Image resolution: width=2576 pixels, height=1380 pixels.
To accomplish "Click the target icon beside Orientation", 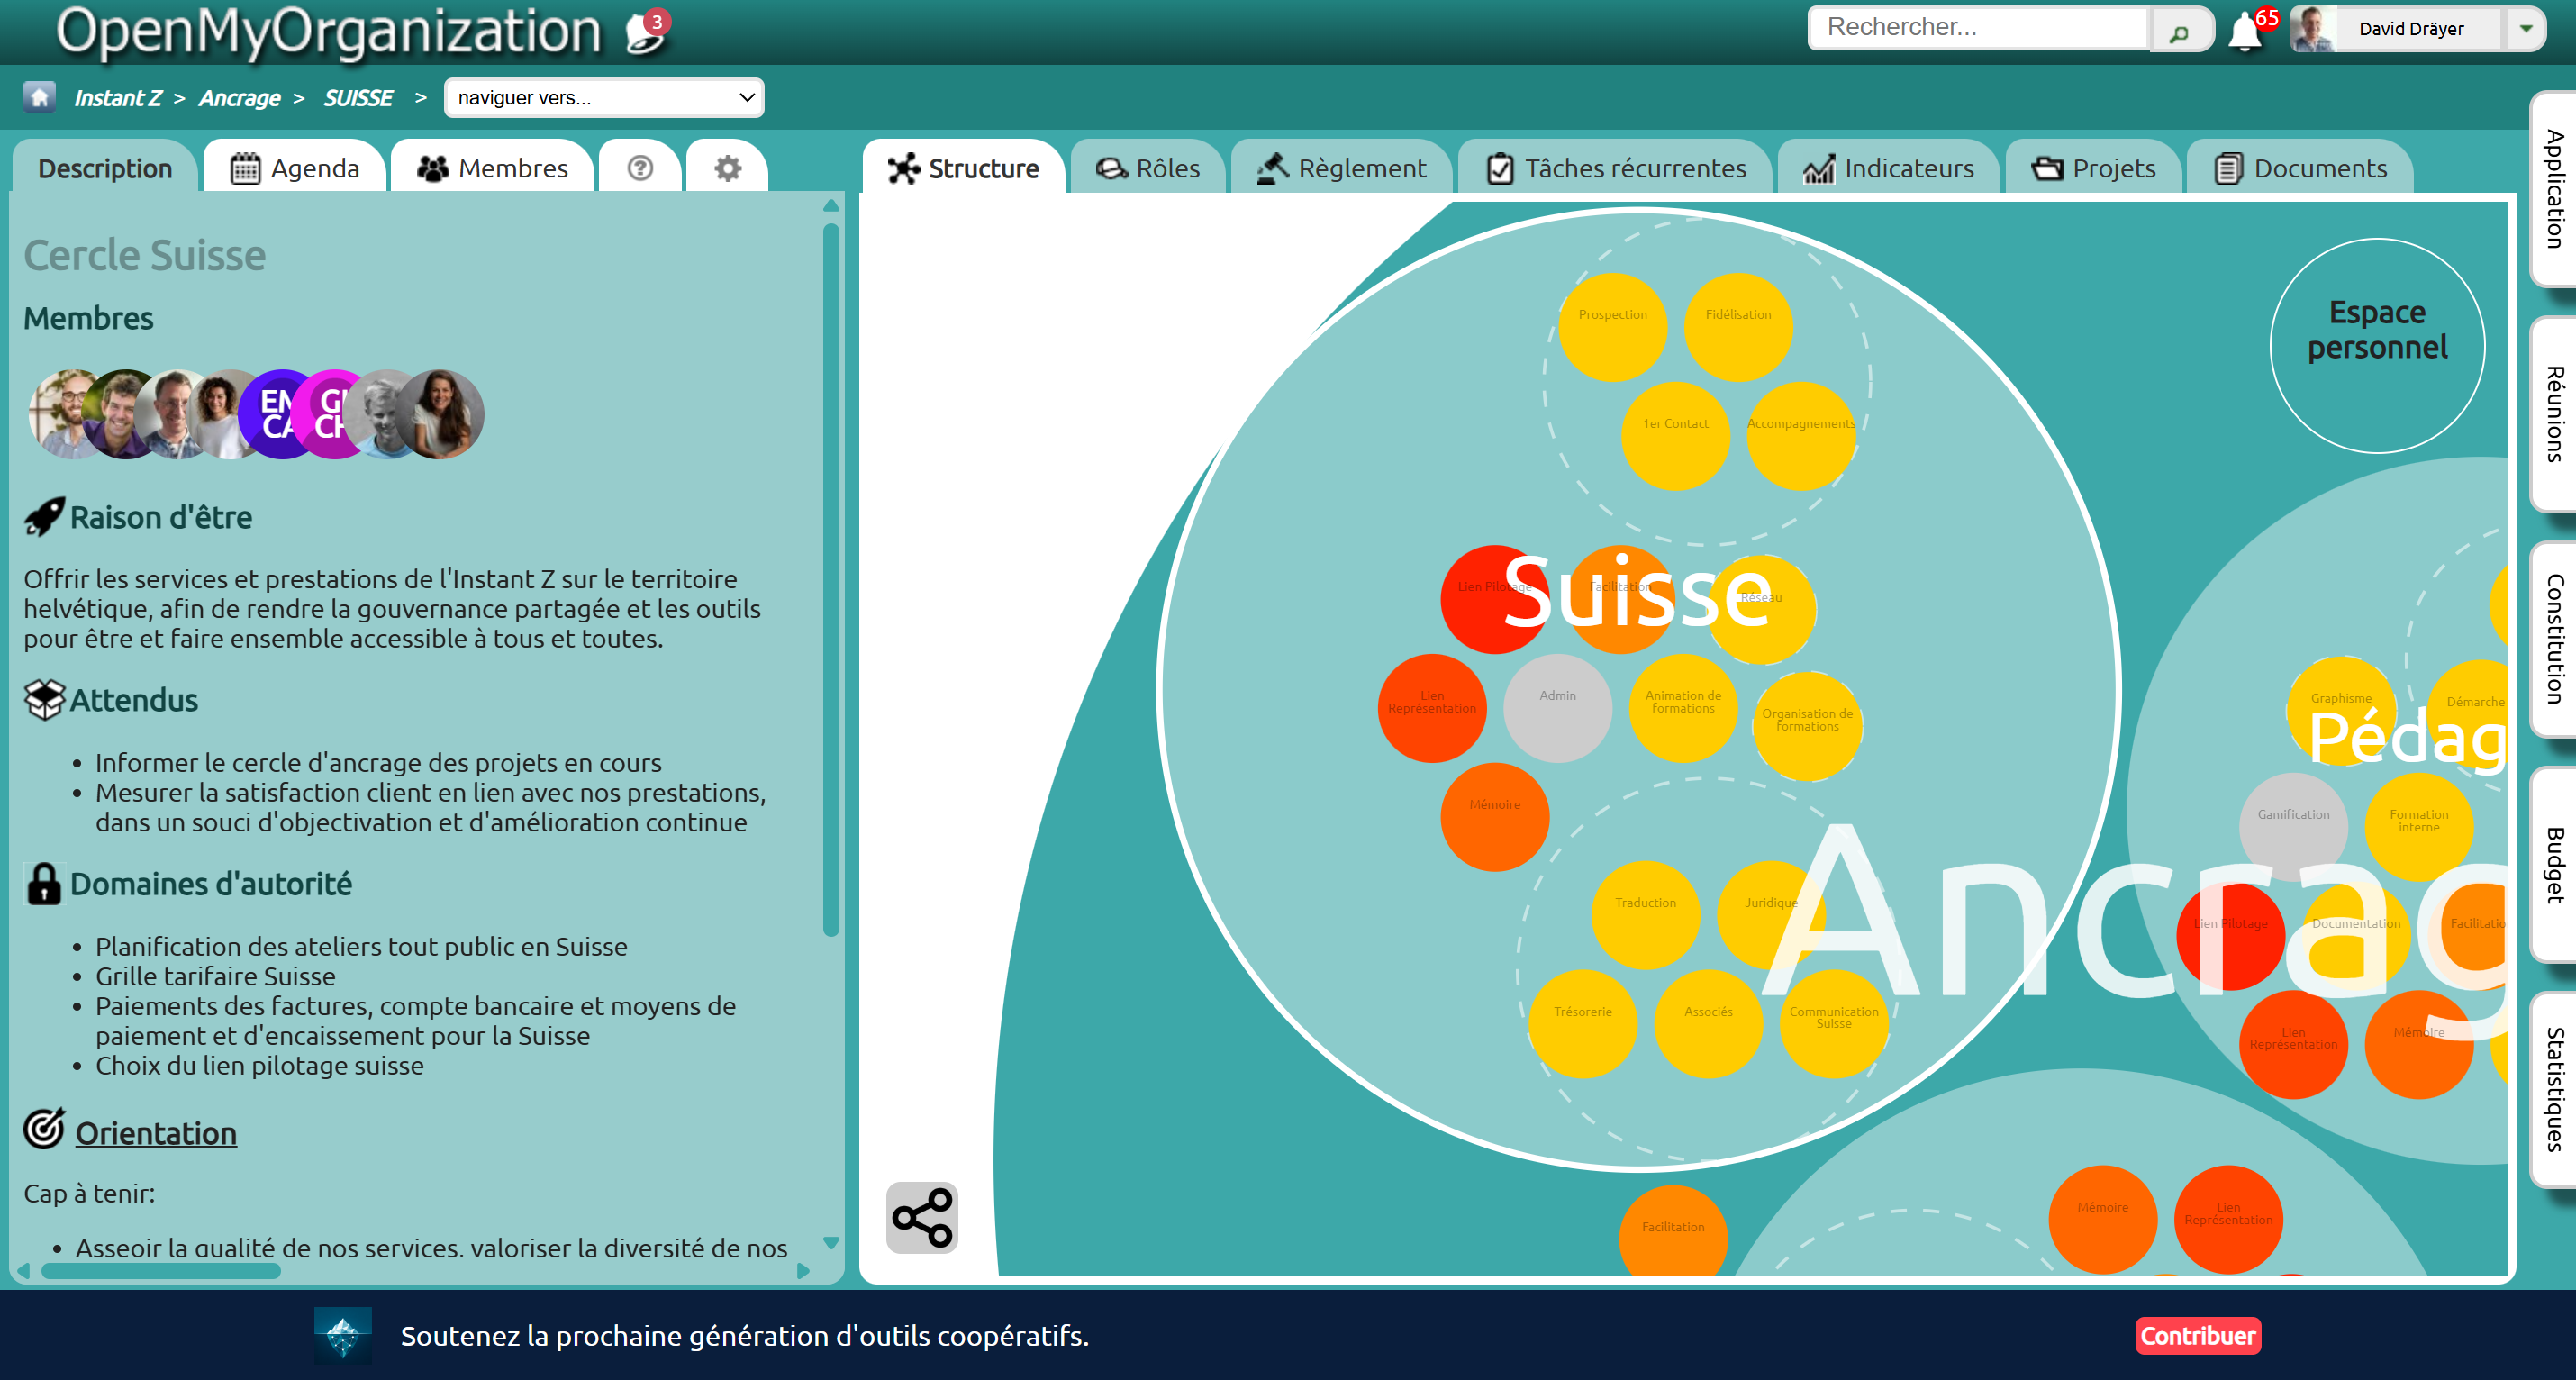I will pyautogui.click(x=44, y=1129).
